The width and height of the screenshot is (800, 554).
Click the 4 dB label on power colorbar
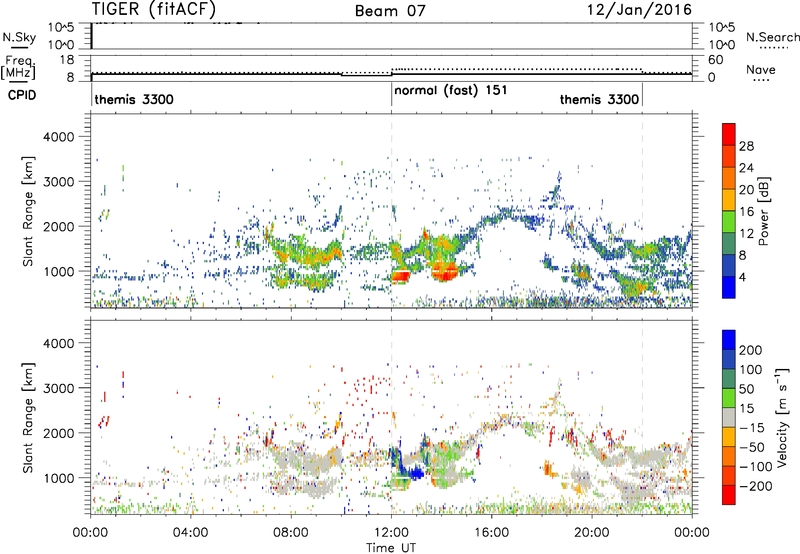742,278
